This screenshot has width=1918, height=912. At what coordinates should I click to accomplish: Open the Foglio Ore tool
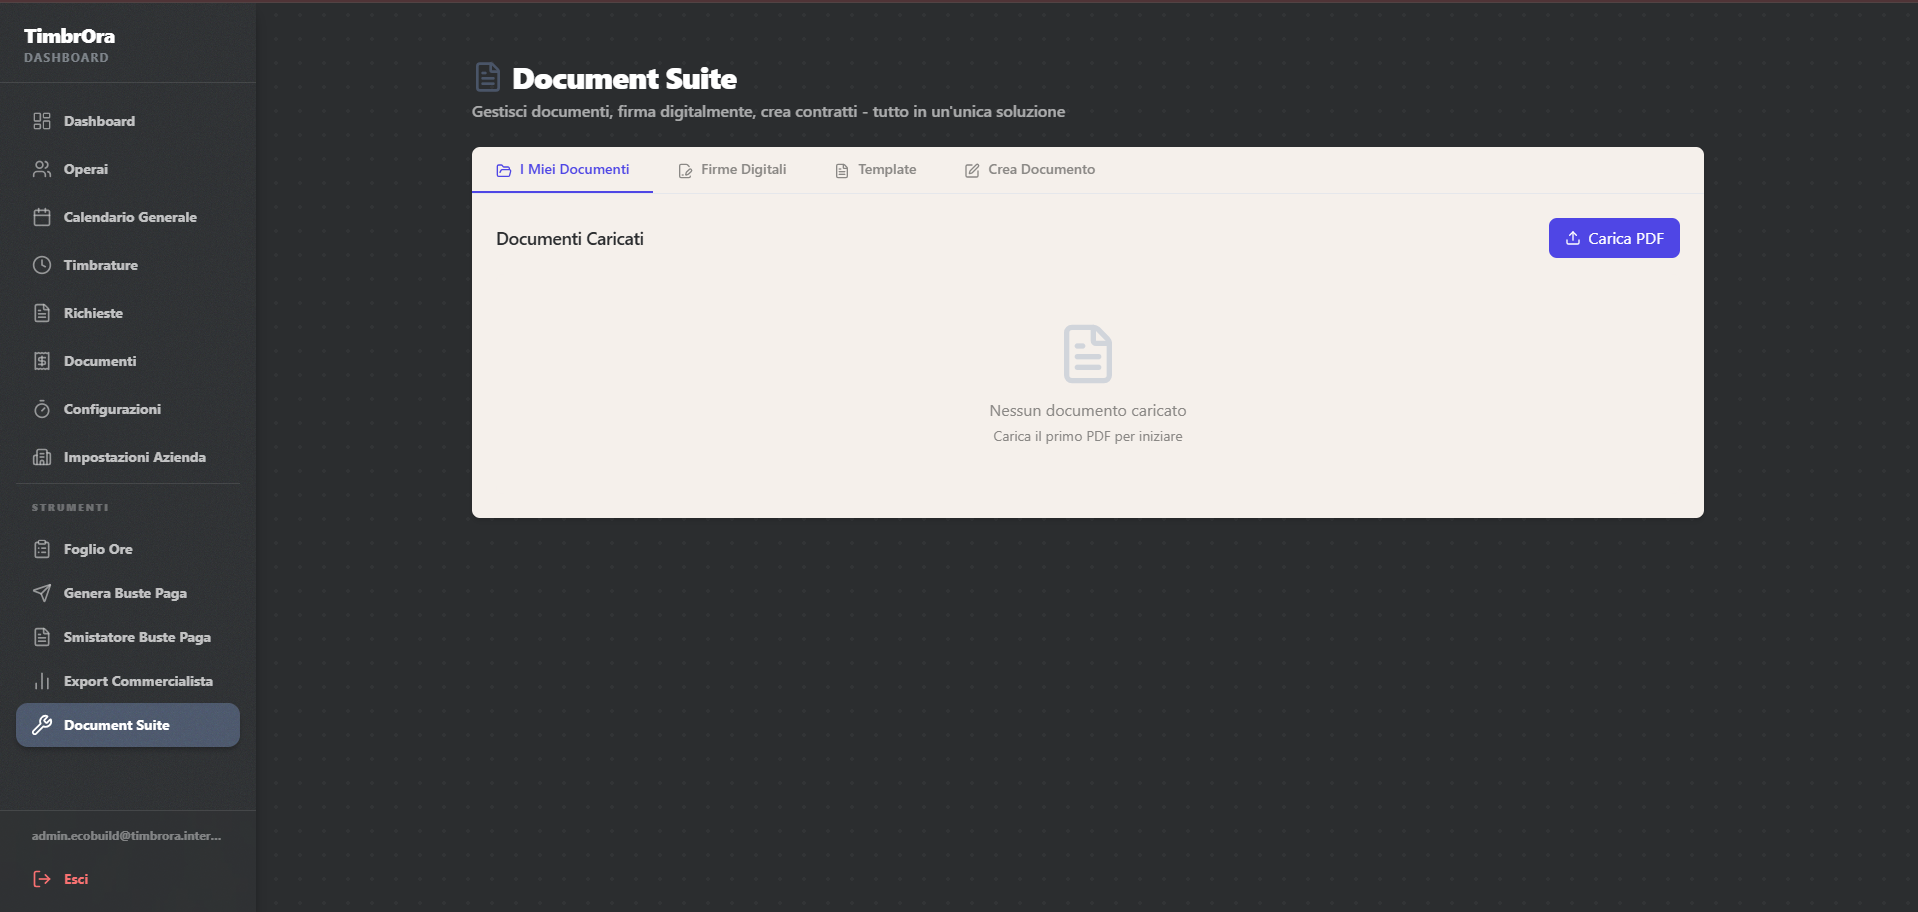coord(128,549)
